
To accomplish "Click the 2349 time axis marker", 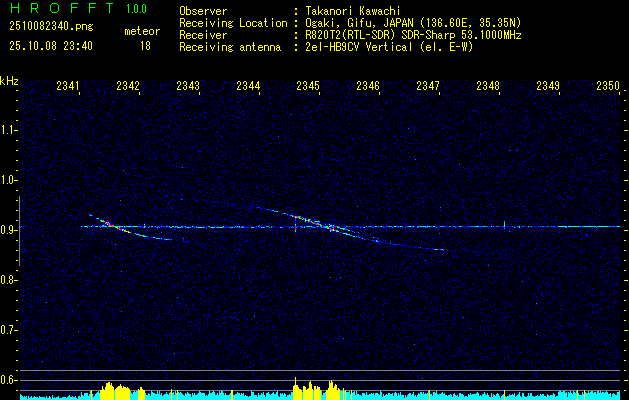I will click(x=548, y=85).
